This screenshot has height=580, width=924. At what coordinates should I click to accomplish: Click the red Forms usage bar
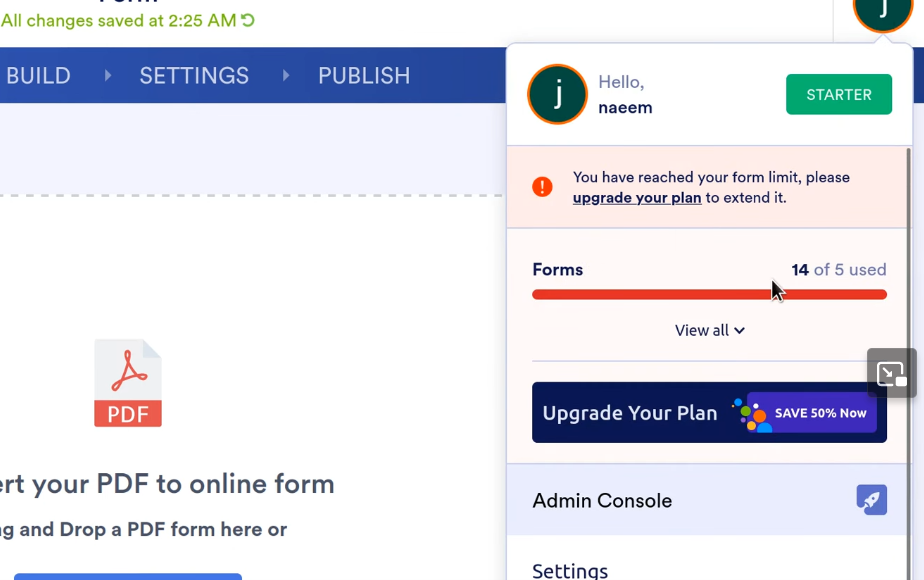click(709, 295)
